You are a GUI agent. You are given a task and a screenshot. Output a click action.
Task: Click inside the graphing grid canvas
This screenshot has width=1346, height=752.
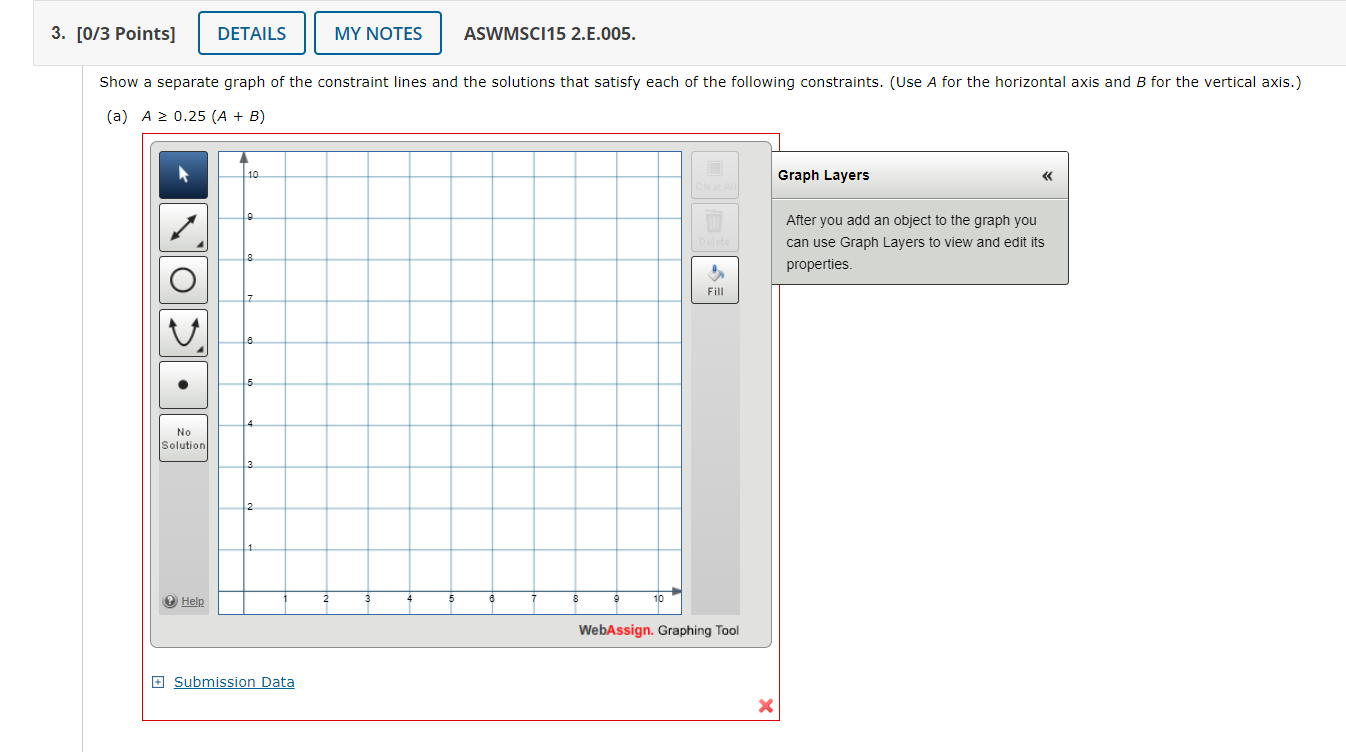click(450, 380)
